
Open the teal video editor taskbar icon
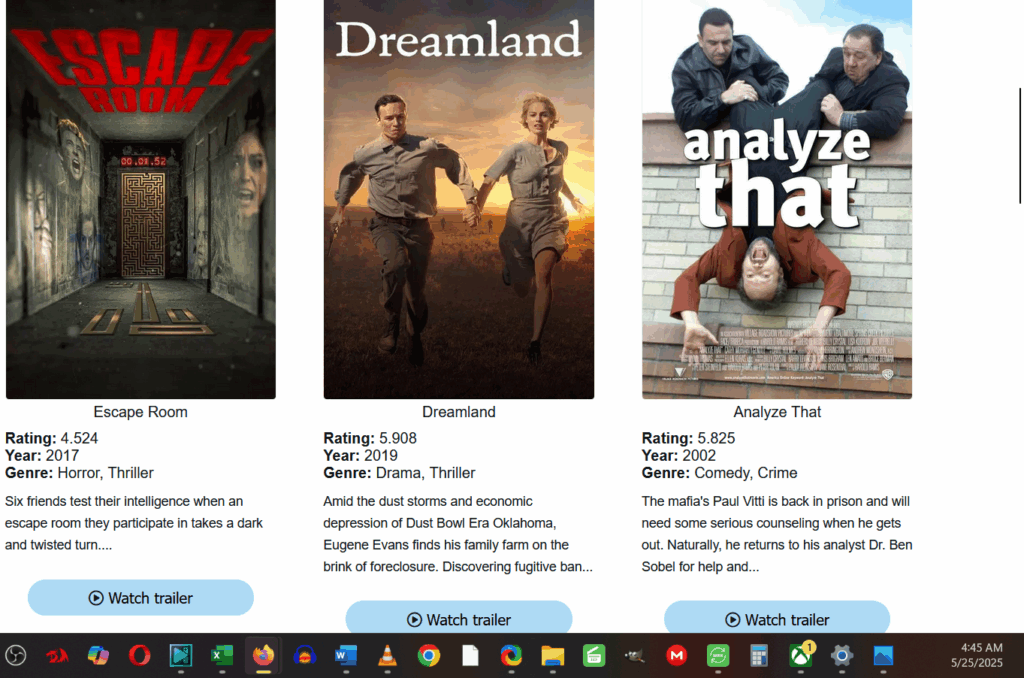[x=181, y=655]
